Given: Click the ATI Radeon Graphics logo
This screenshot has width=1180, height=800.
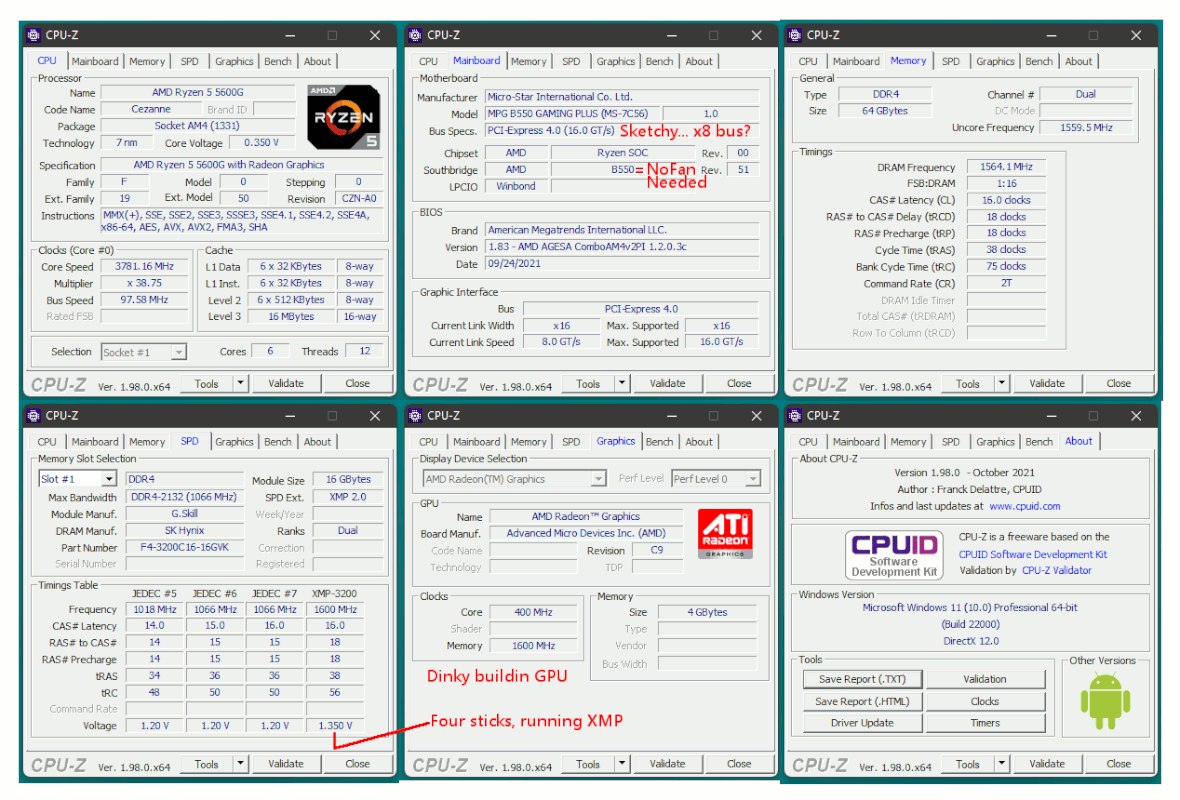Looking at the screenshot, I should point(725,534).
